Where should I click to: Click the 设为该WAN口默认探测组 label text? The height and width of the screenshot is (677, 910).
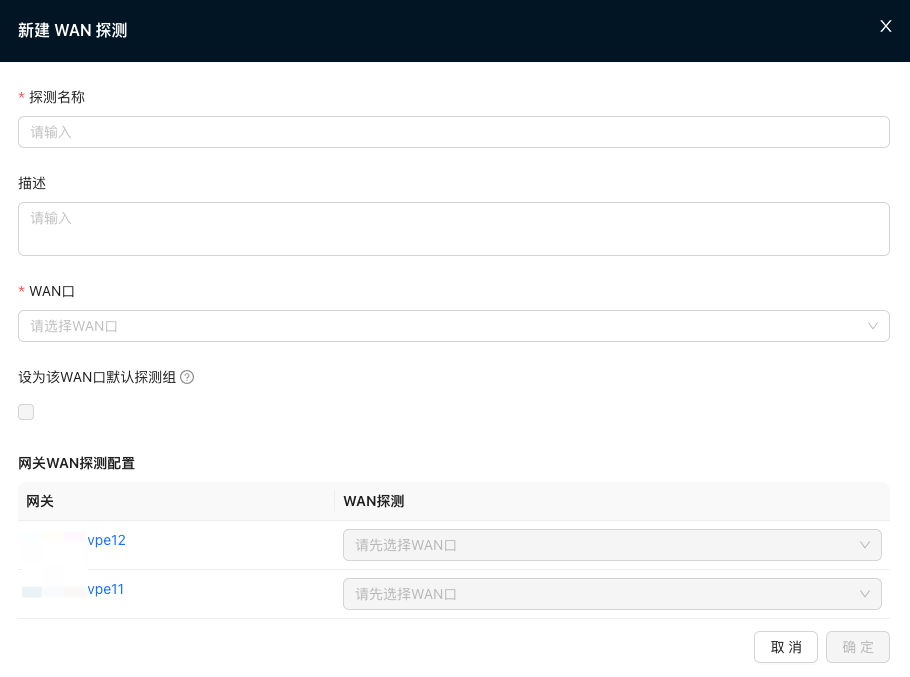click(x=97, y=378)
